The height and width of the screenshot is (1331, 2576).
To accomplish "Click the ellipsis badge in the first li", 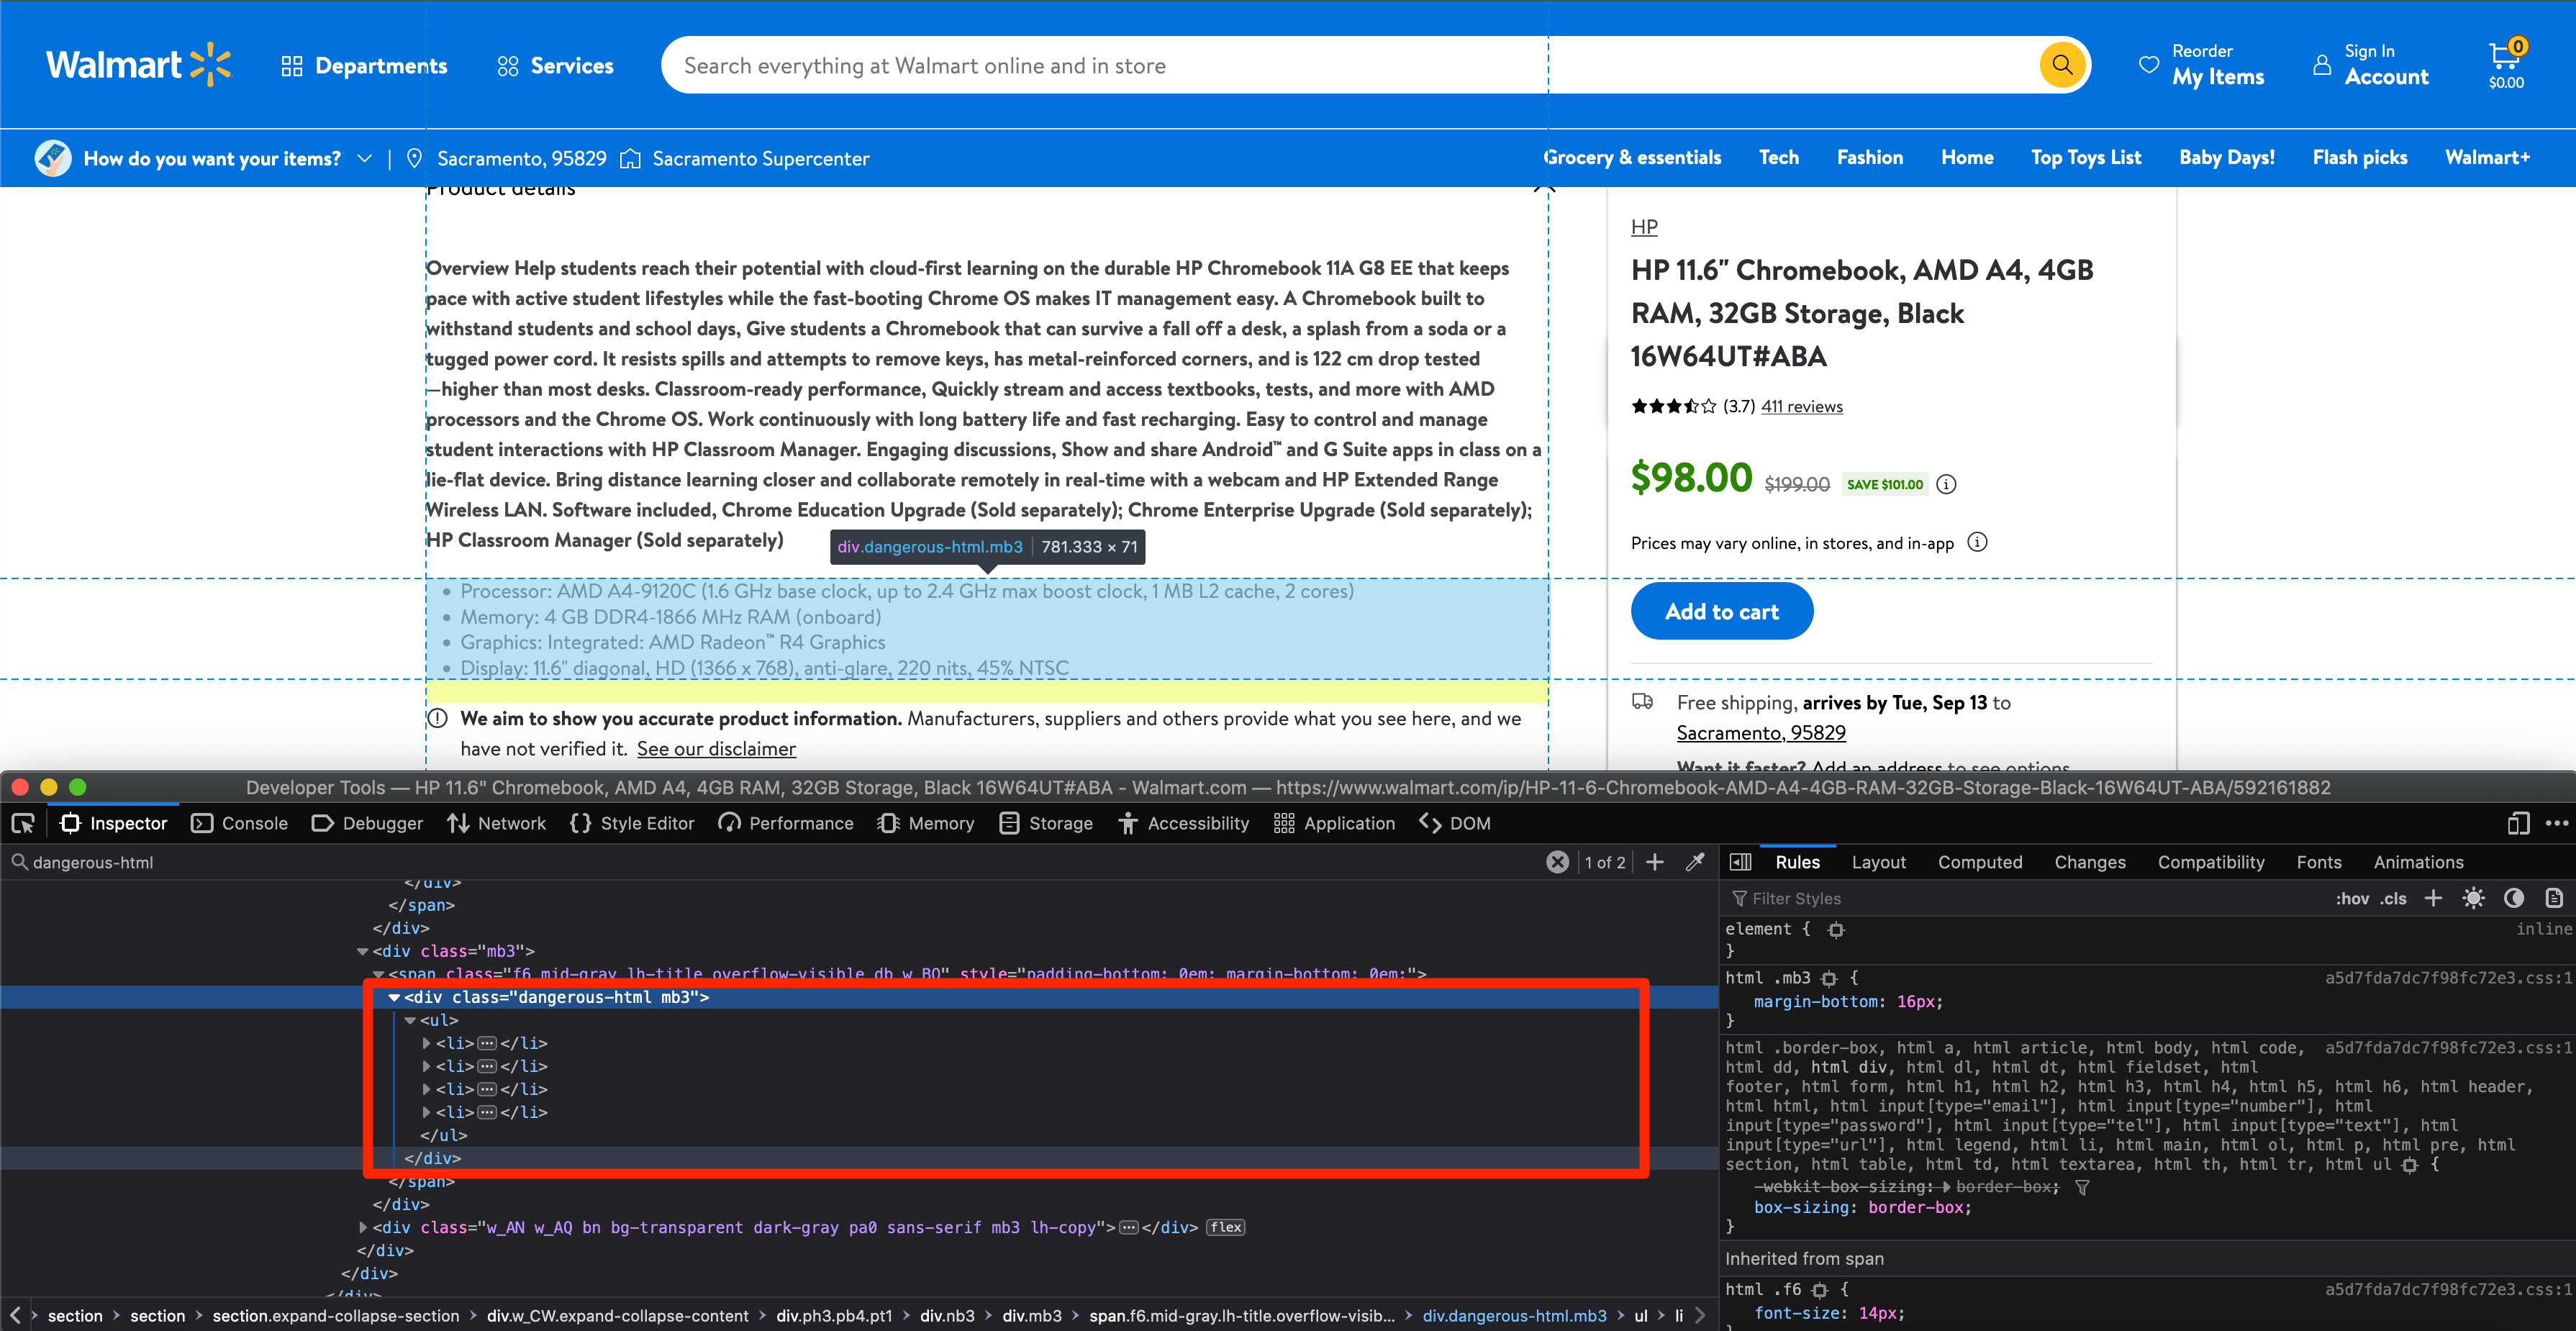I will point(487,1043).
